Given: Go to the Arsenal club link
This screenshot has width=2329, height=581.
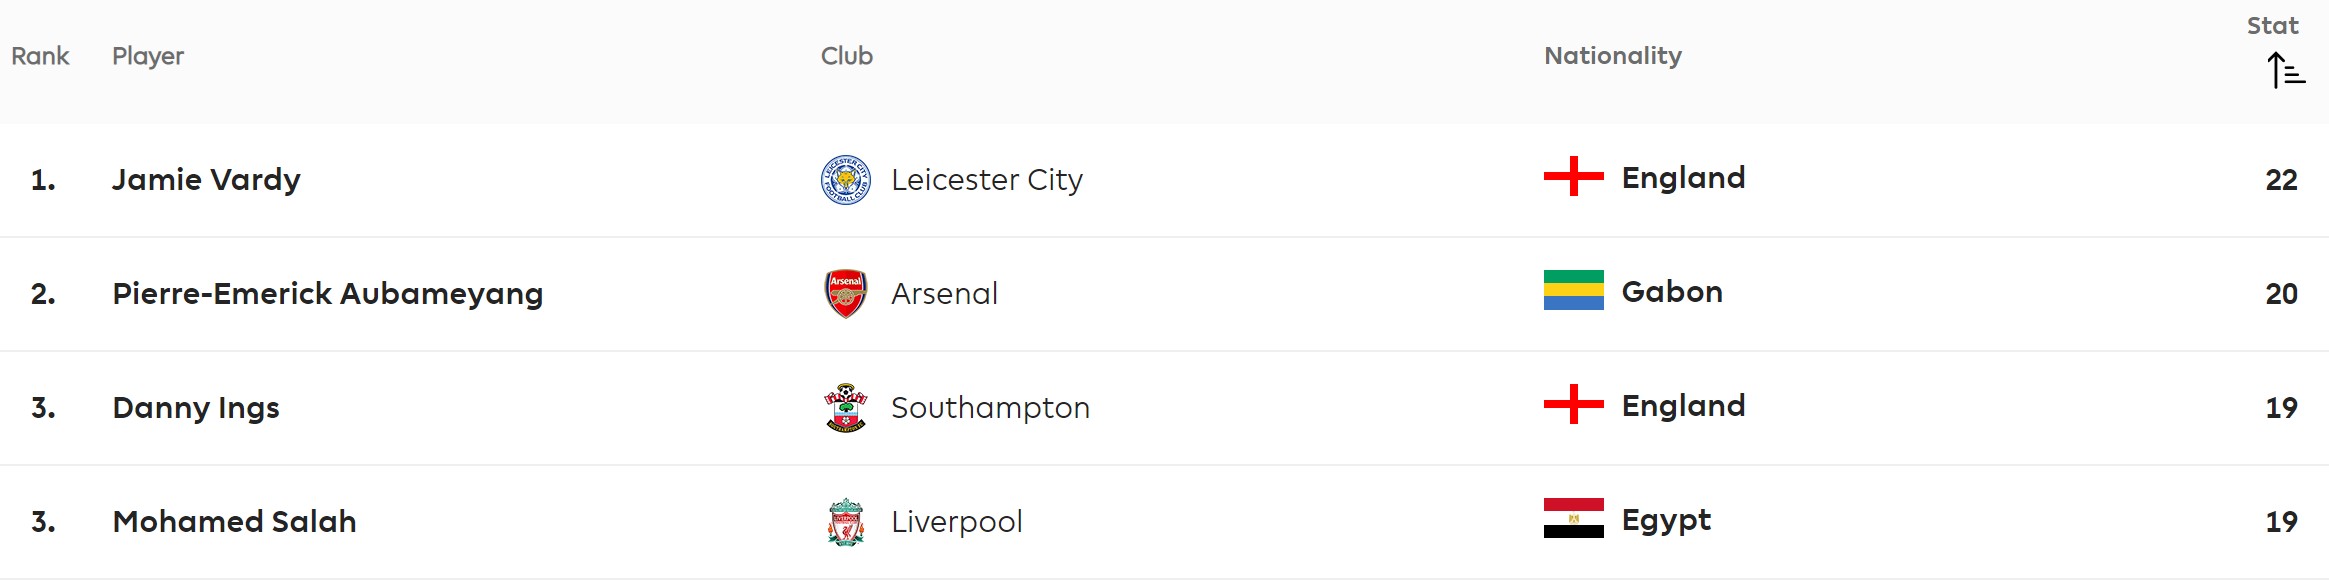Looking at the screenshot, I should [x=945, y=294].
